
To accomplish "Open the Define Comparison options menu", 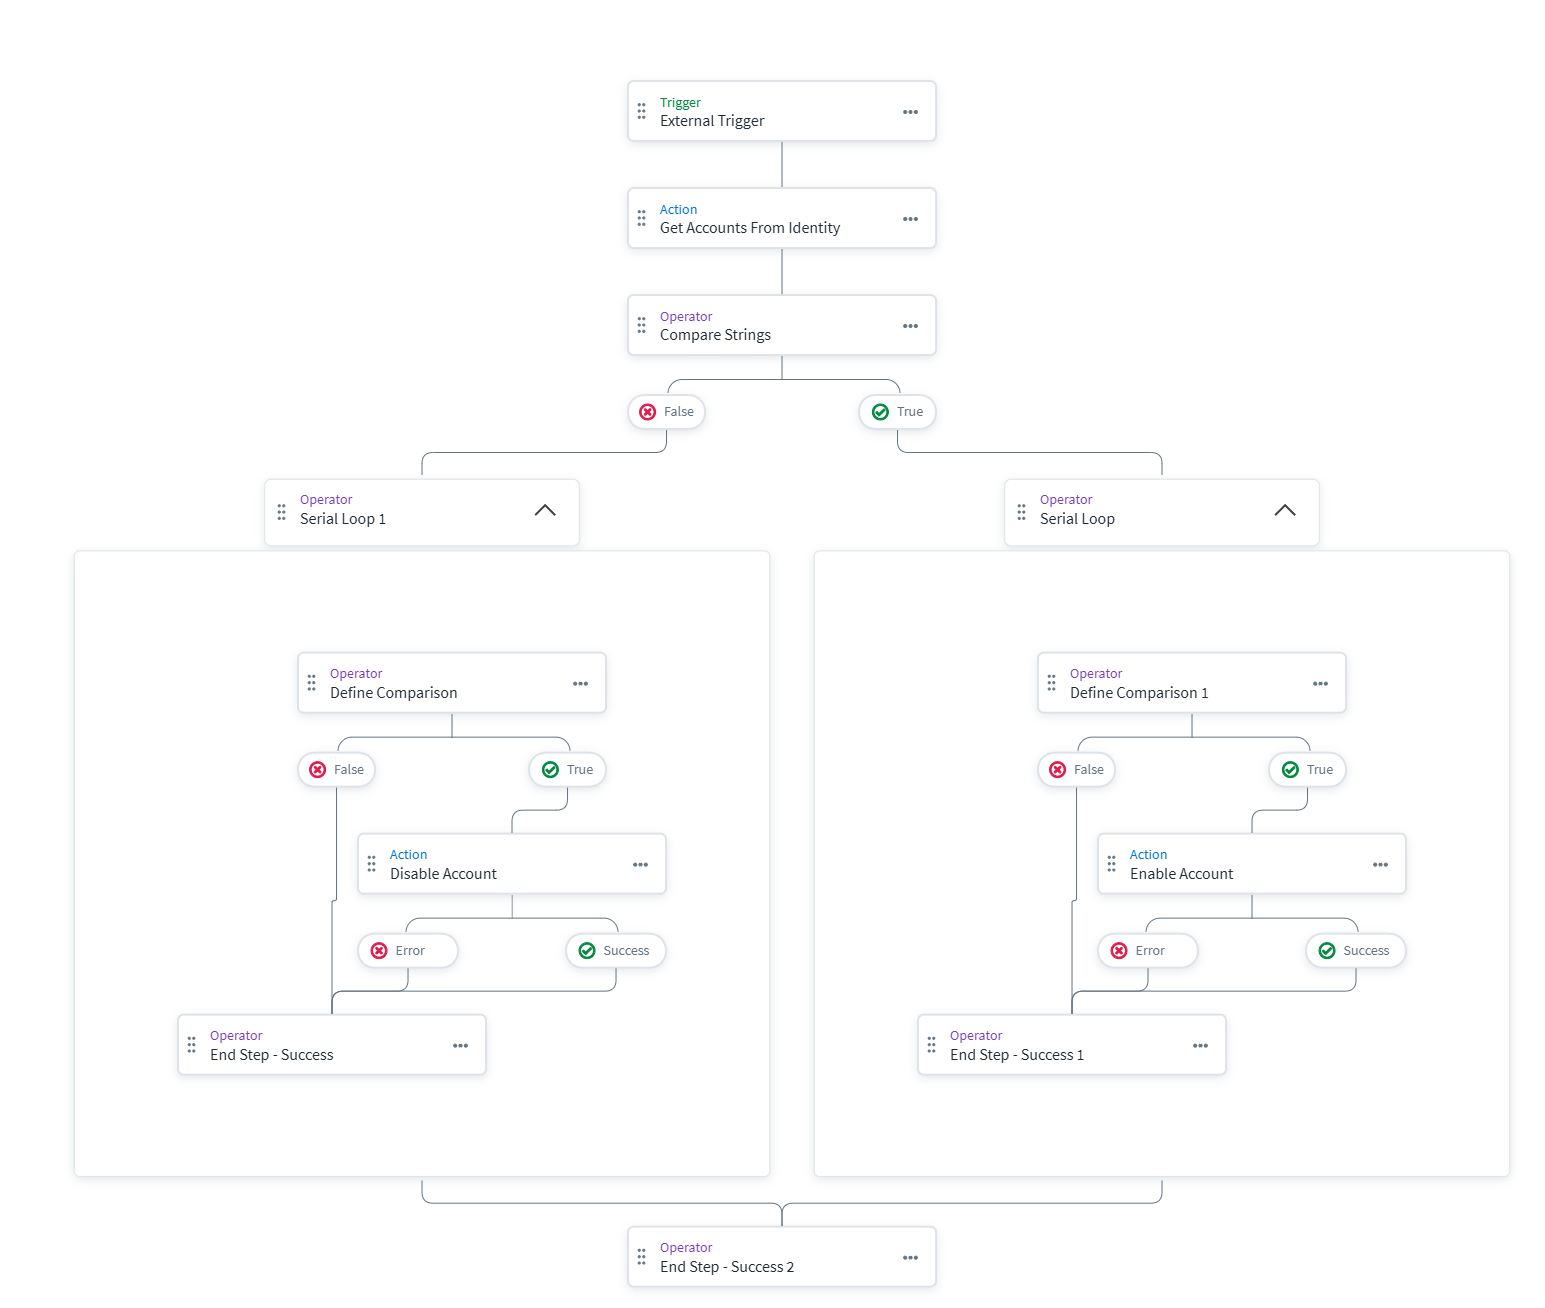I will (580, 684).
